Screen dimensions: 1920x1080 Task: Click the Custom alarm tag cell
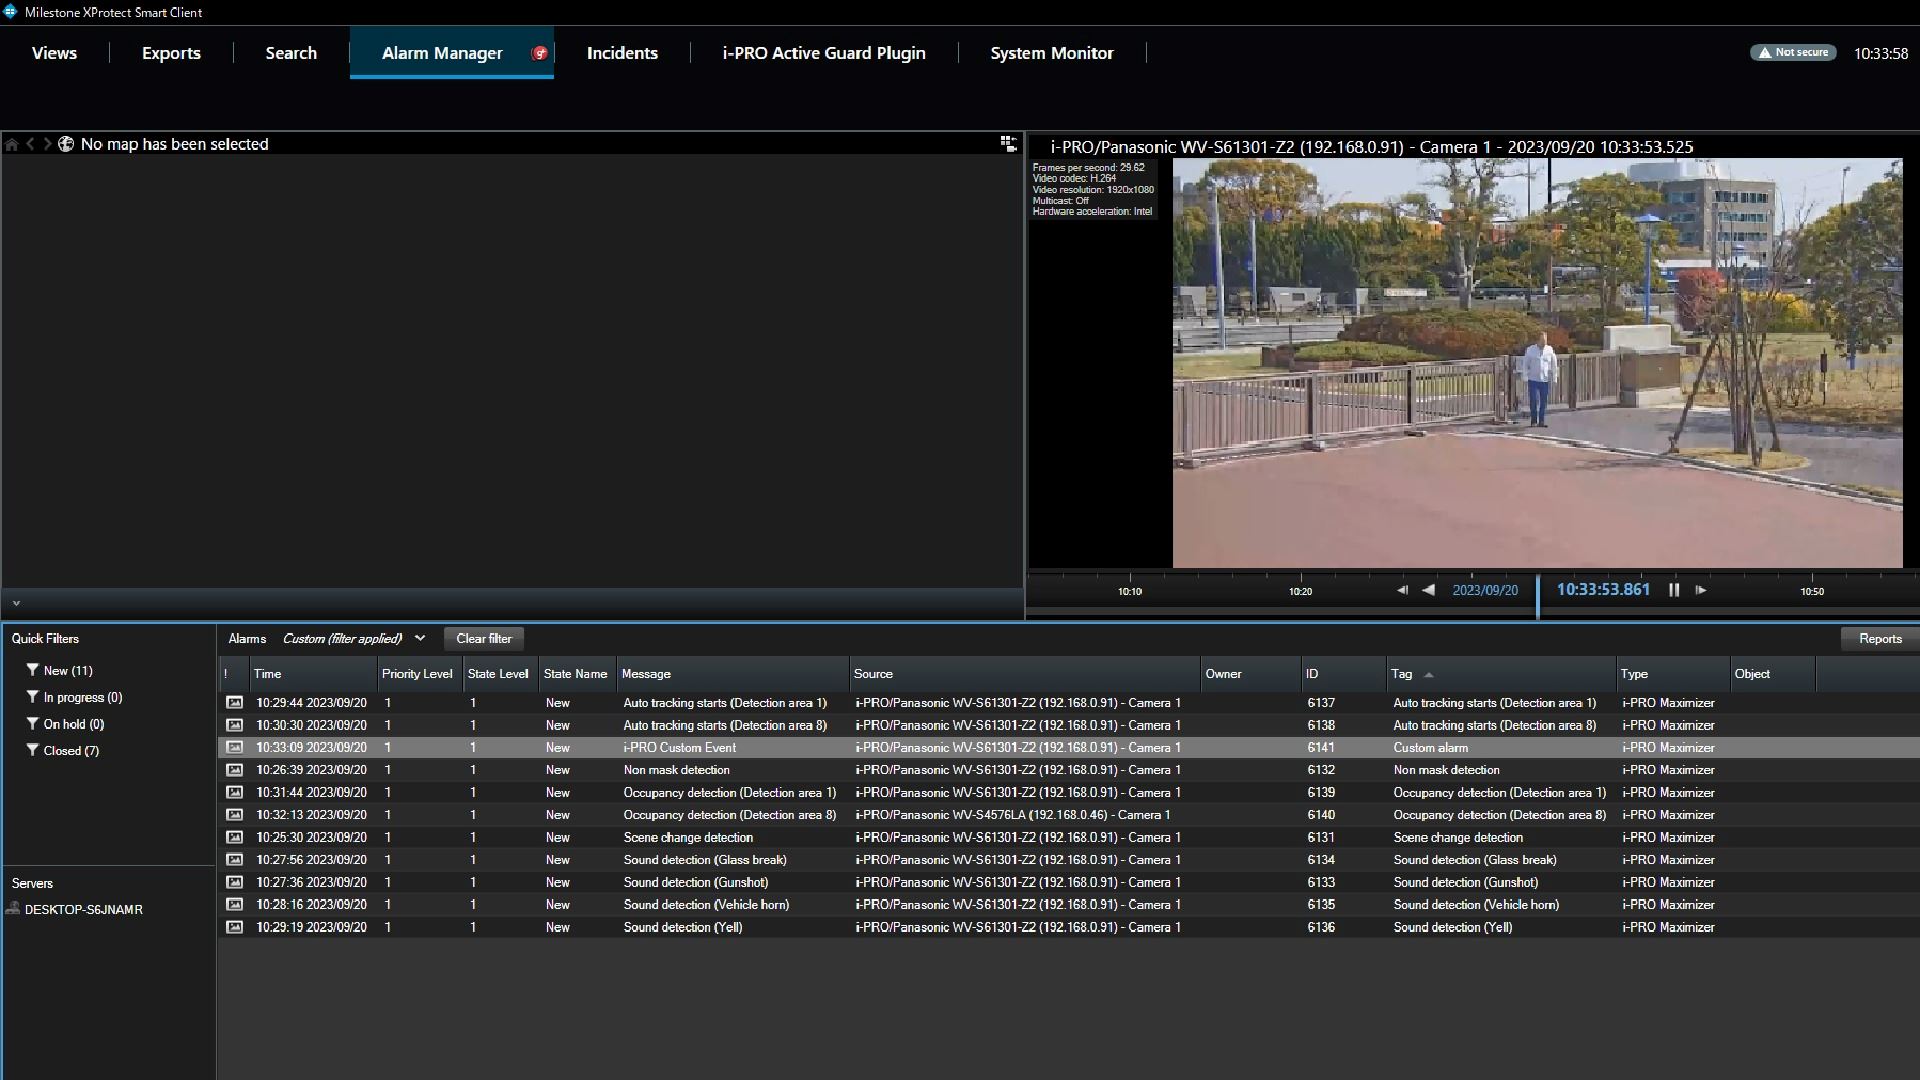click(1431, 747)
